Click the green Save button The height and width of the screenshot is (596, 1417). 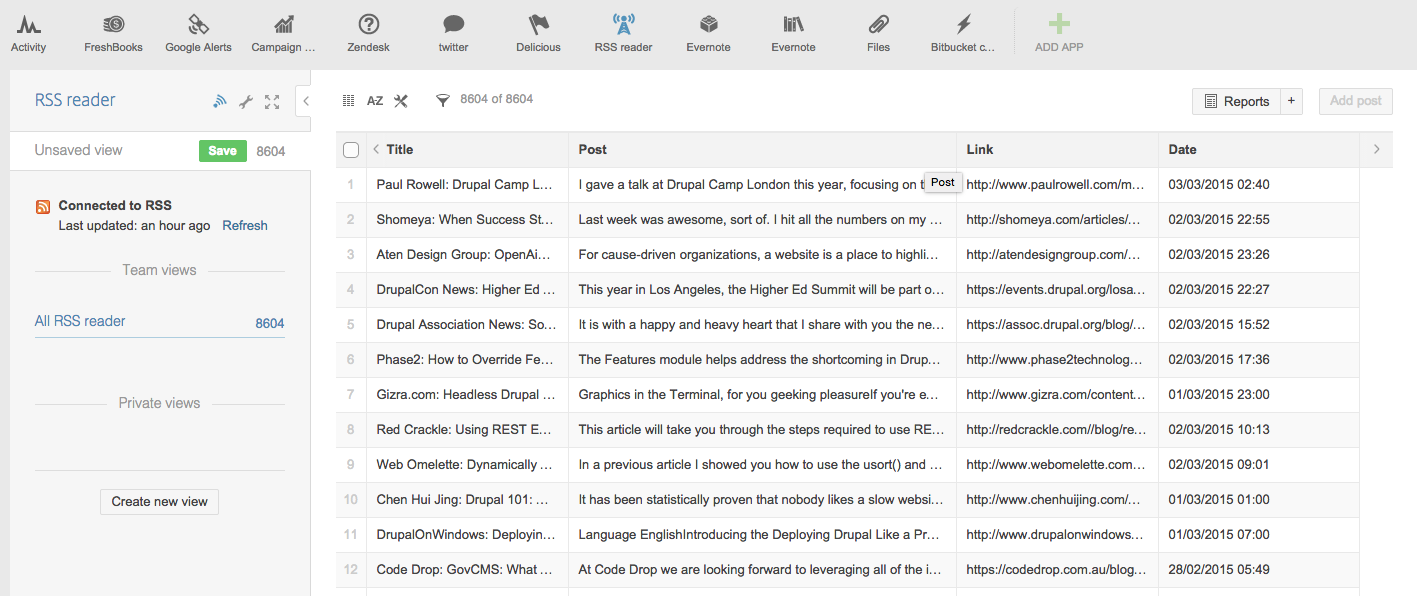[x=223, y=151]
